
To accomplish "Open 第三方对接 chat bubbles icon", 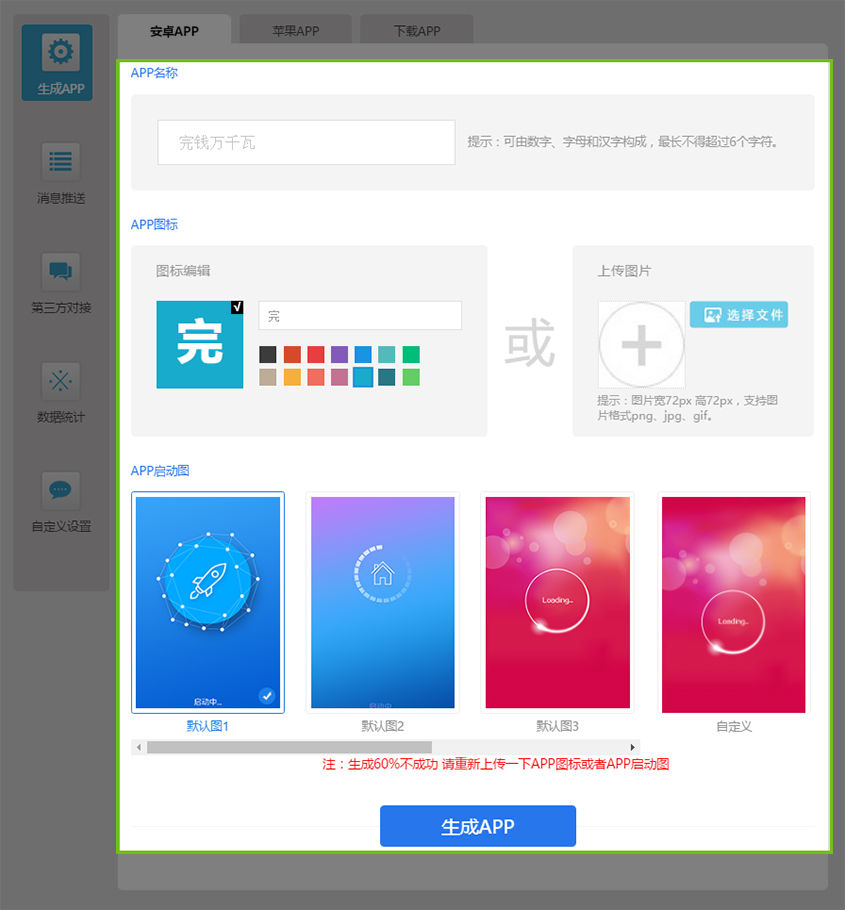I will point(60,271).
